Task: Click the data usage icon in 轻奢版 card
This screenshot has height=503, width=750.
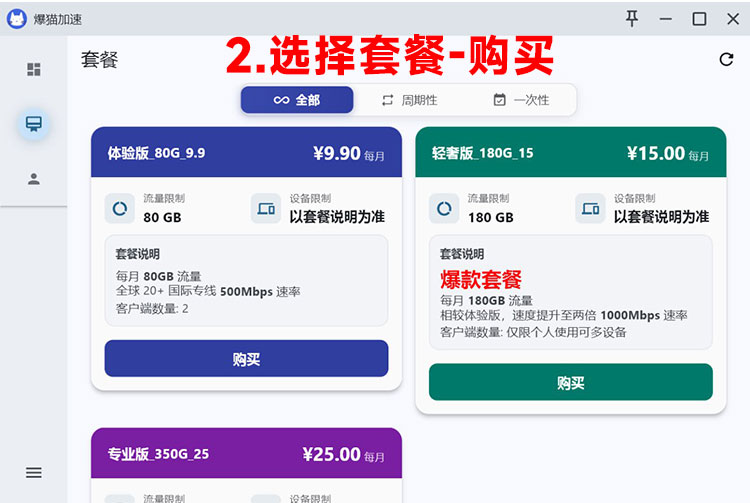Action: coord(444,209)
